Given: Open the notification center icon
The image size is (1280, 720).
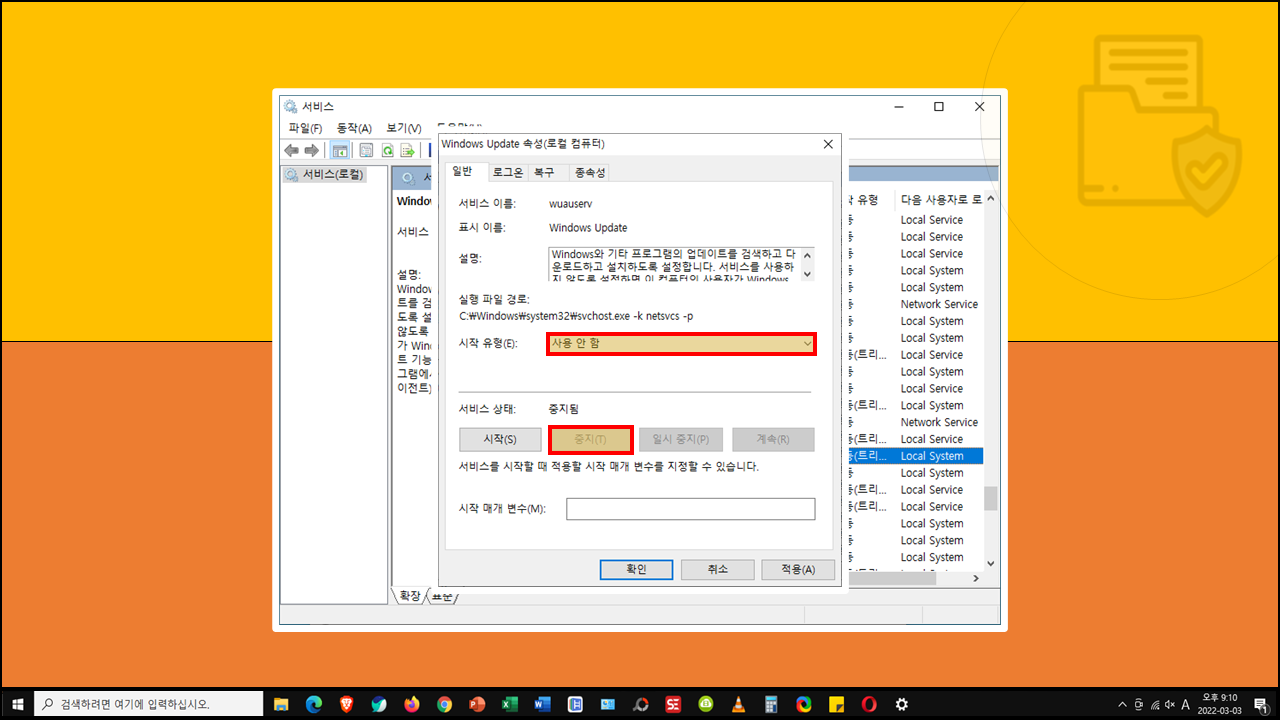Looking at the screenshot, I should pos(1261,704).
